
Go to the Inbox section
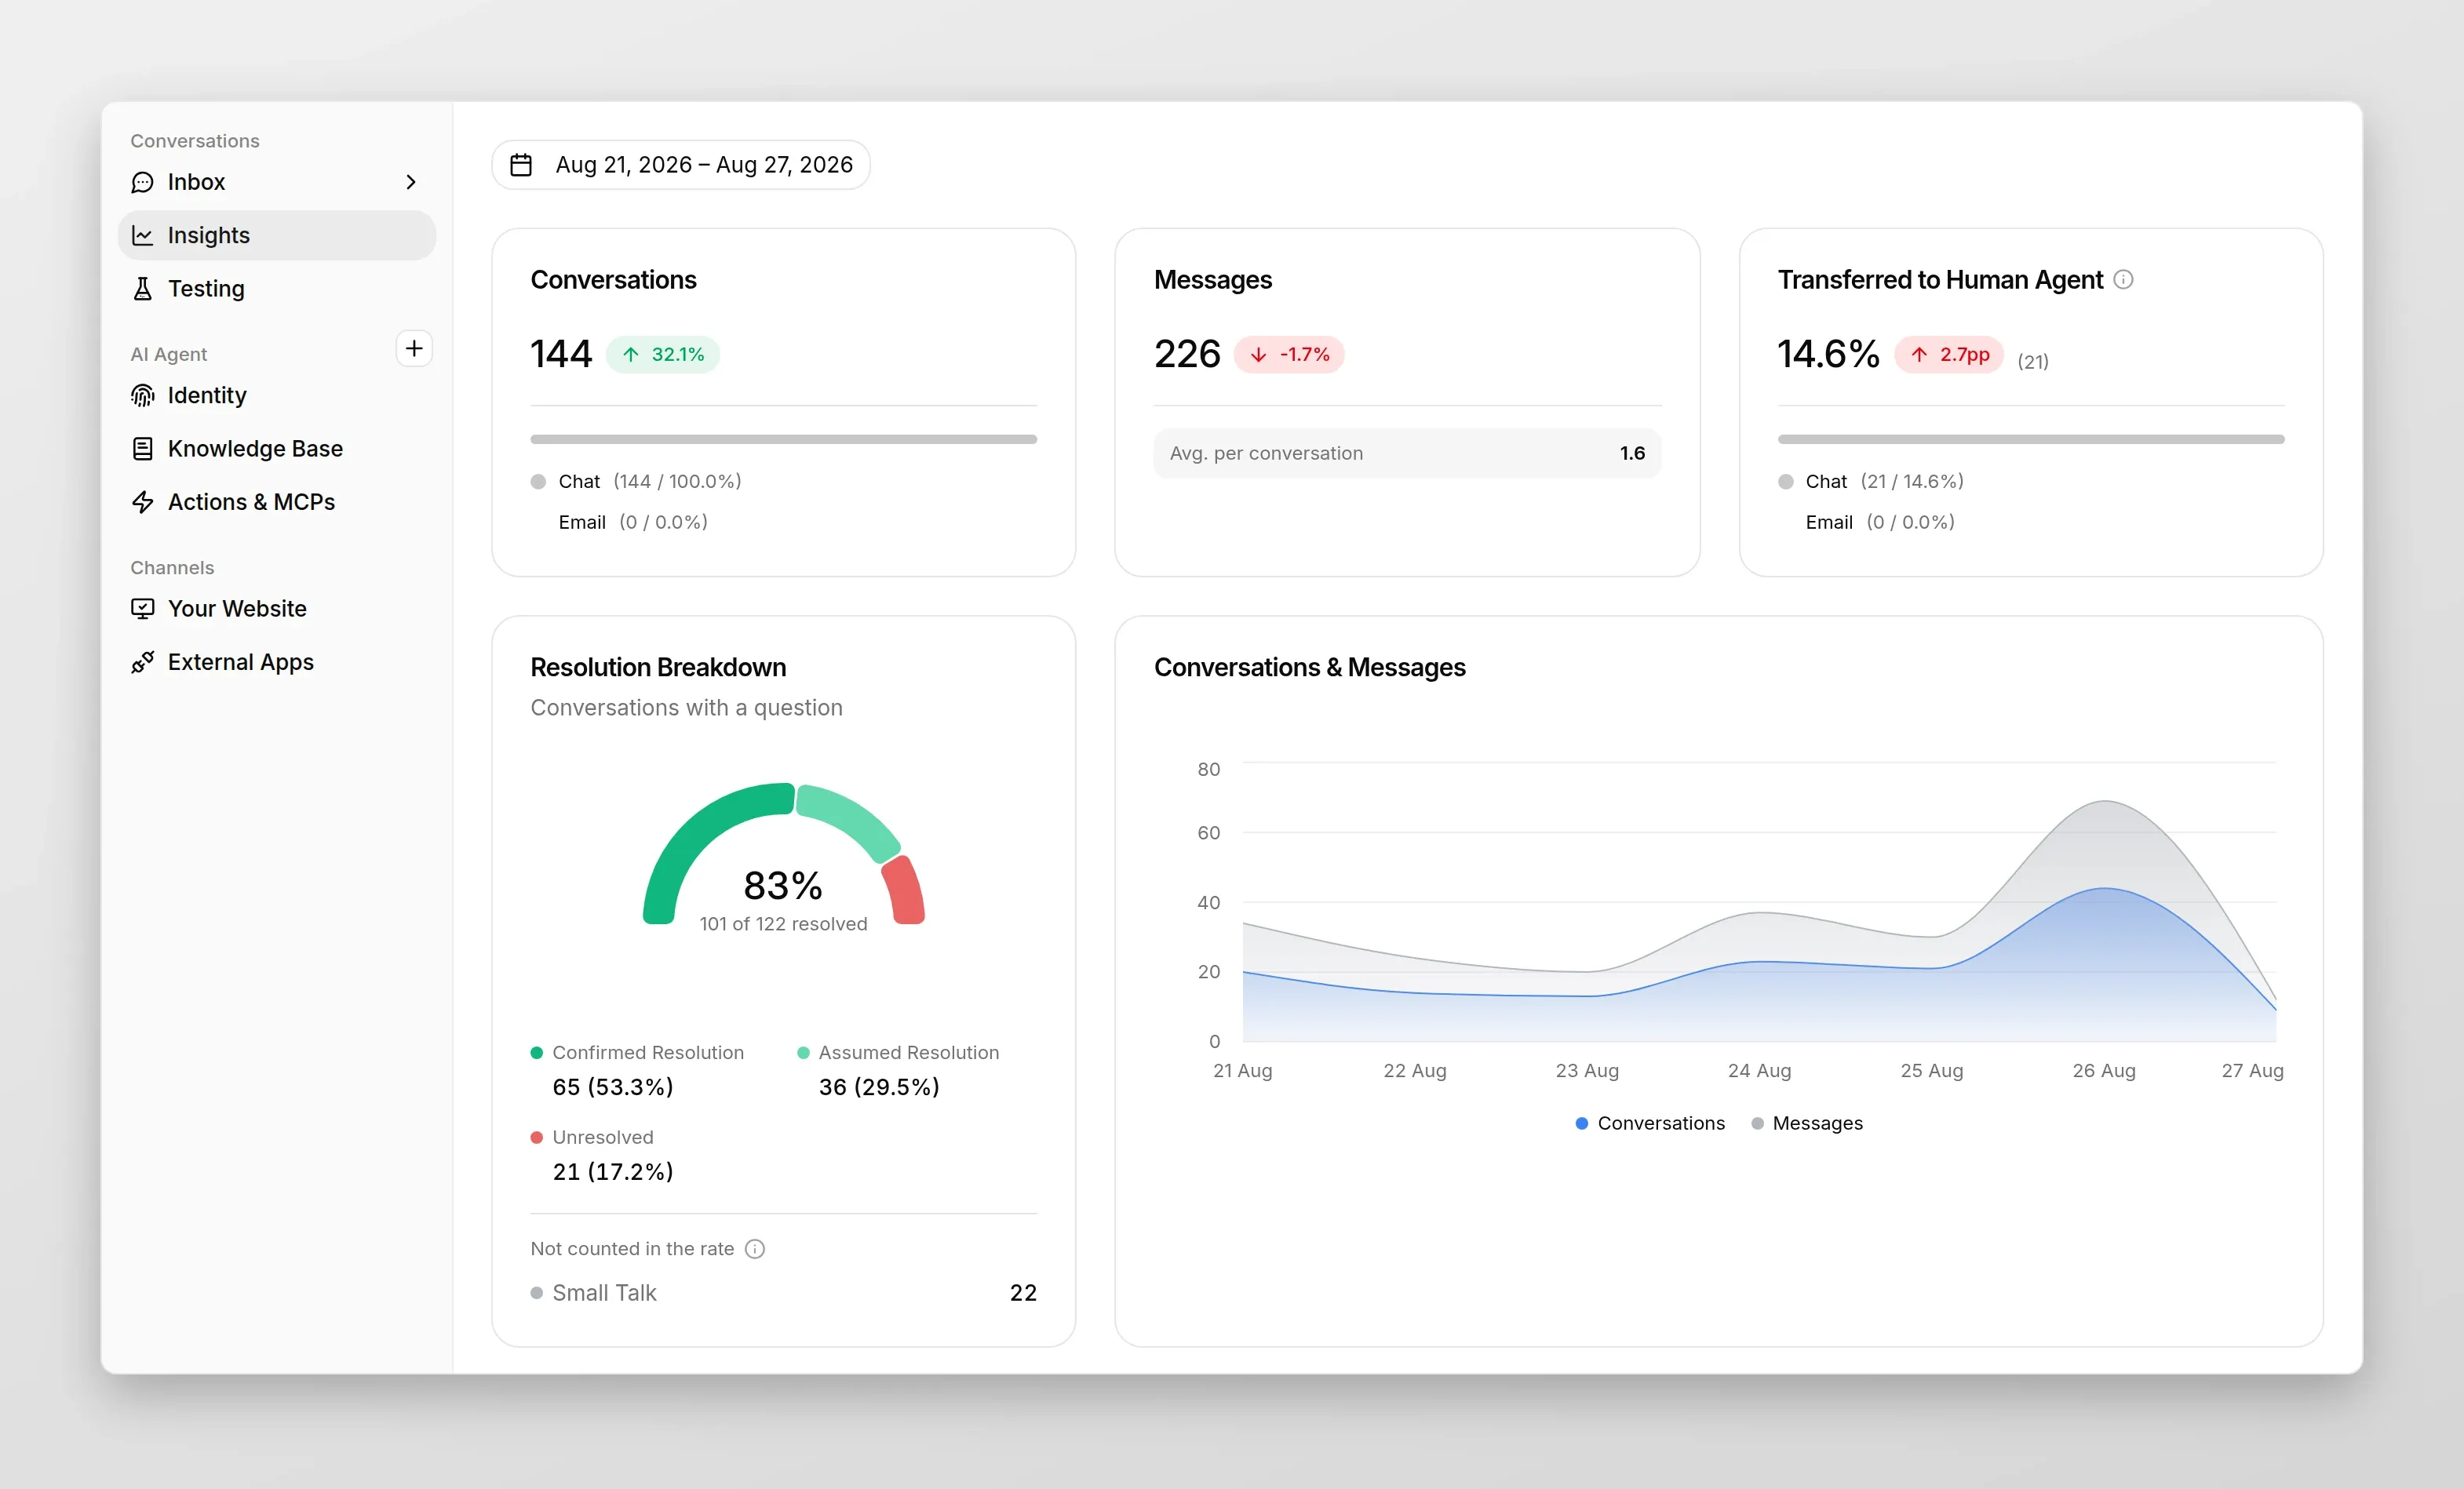pos(277,182)
